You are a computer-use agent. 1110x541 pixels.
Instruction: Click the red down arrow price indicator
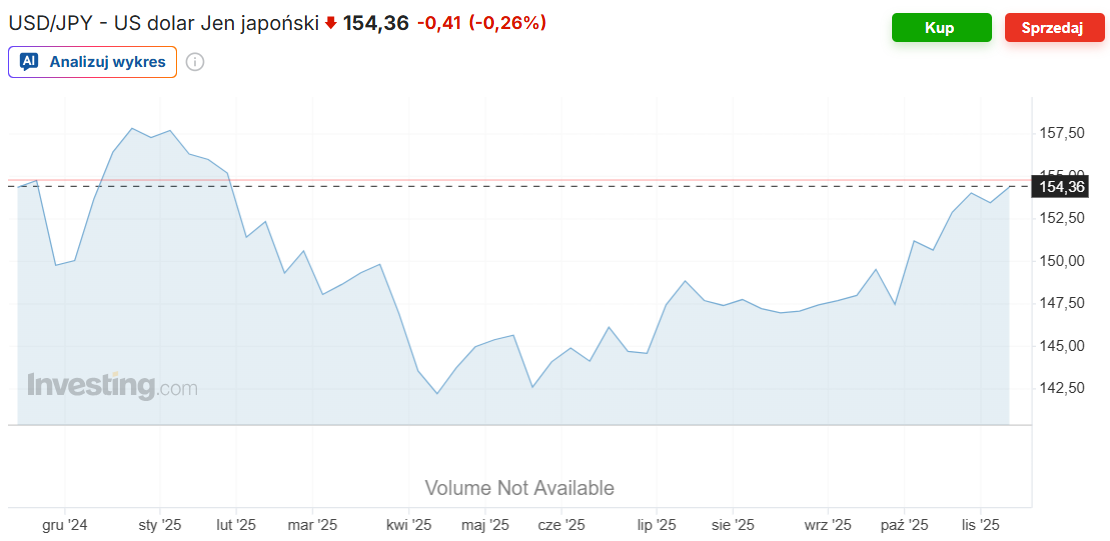pos(331,23)
